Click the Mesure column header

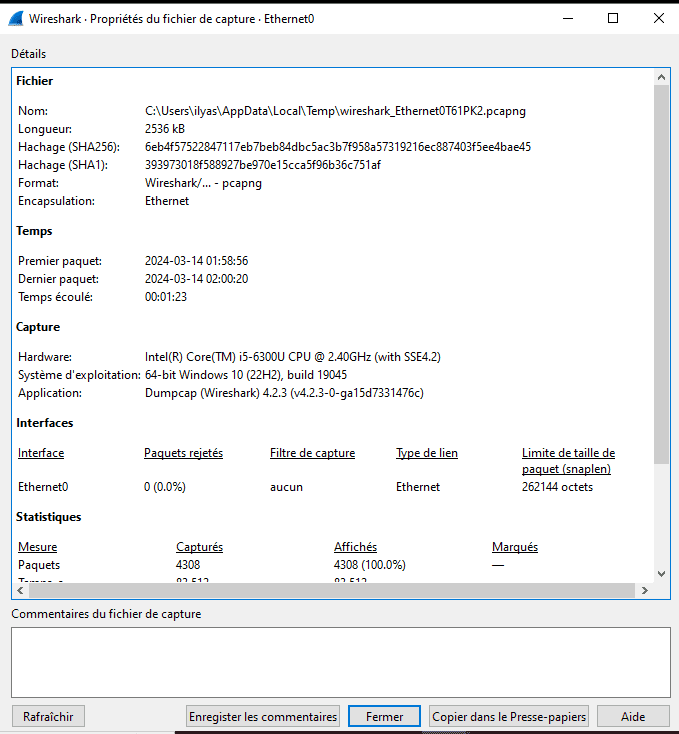click(37, 547)
